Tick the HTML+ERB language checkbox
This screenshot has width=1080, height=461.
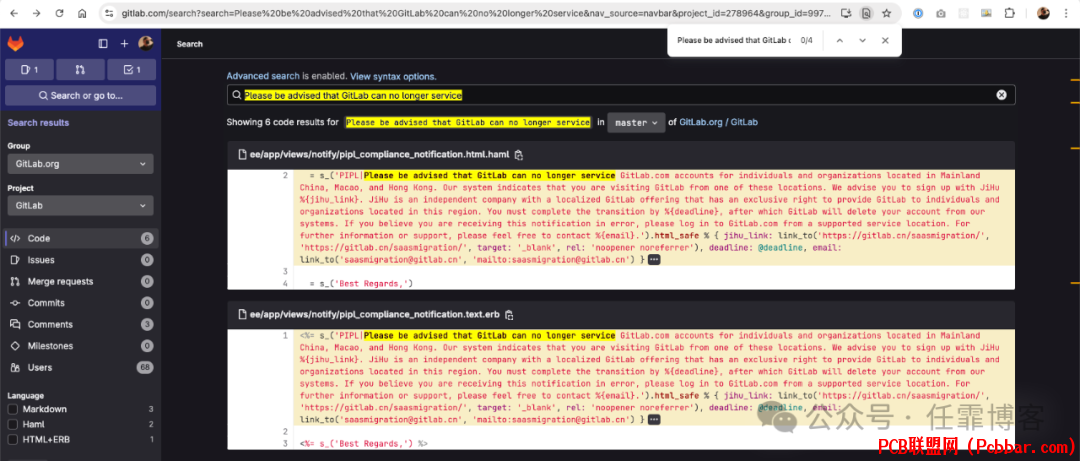point(12,440)
